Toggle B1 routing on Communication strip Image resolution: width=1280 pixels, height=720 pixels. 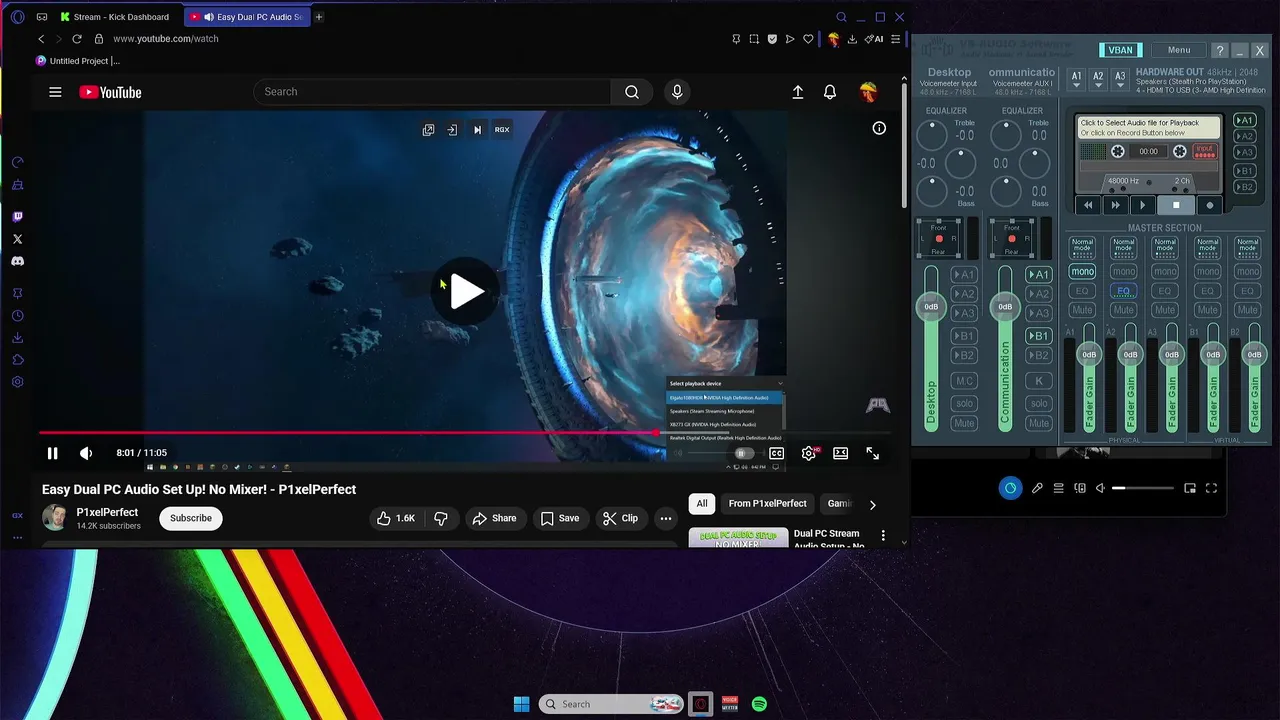[x=1039, y=336]
